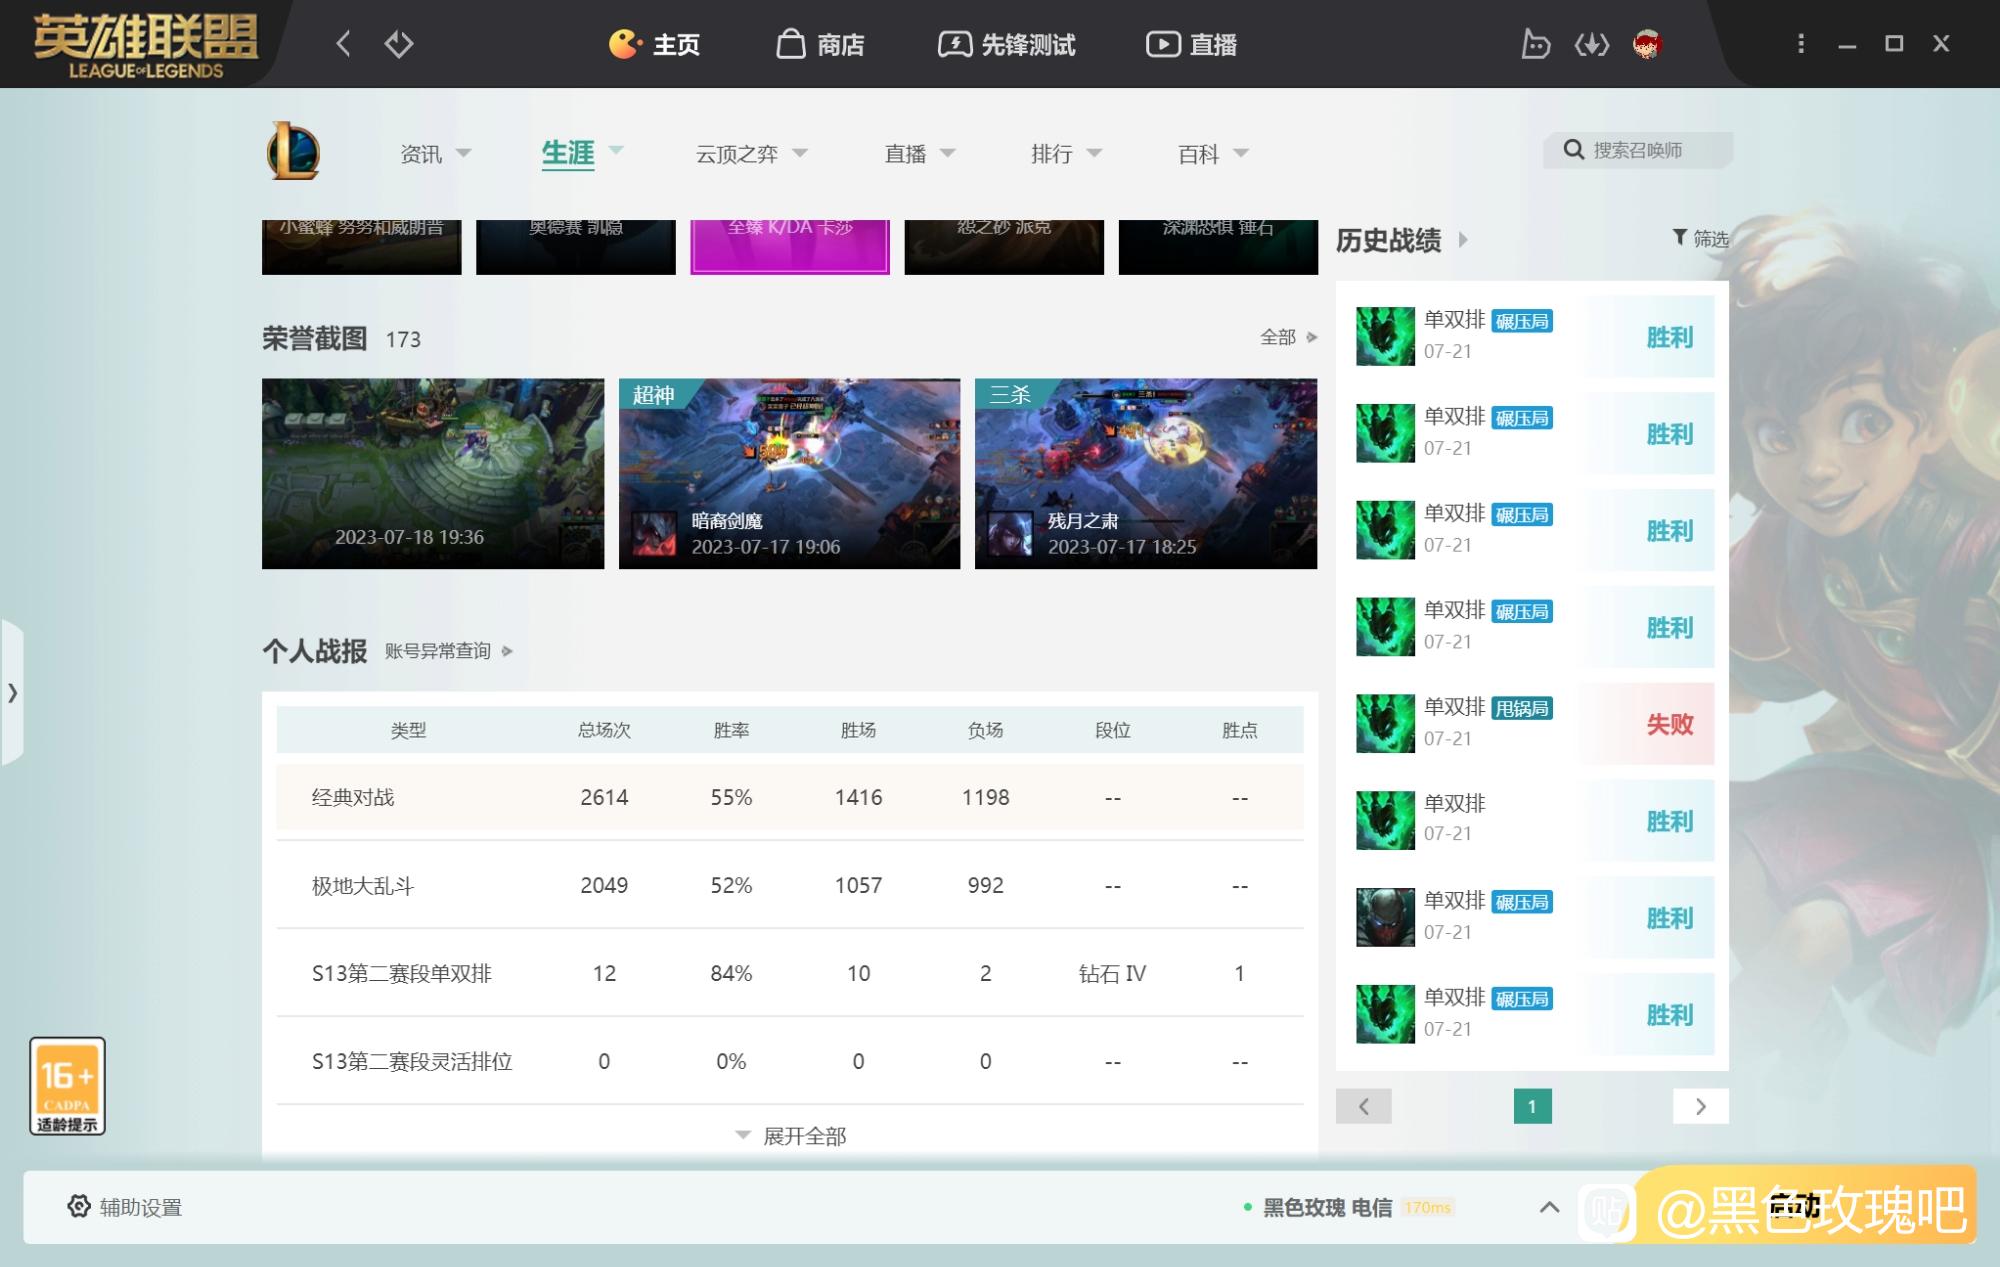Click the 84% win rate cell
The height and width of the screenshot is (1267, 2000).
tap(731, 973)
